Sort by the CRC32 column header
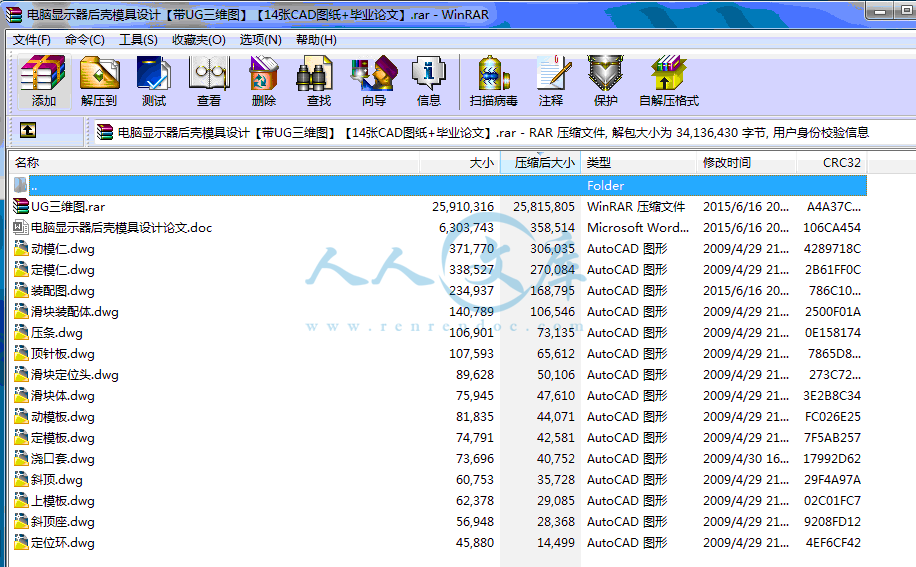The height and width of the screenshot is (567, 916). pos(832,162)
